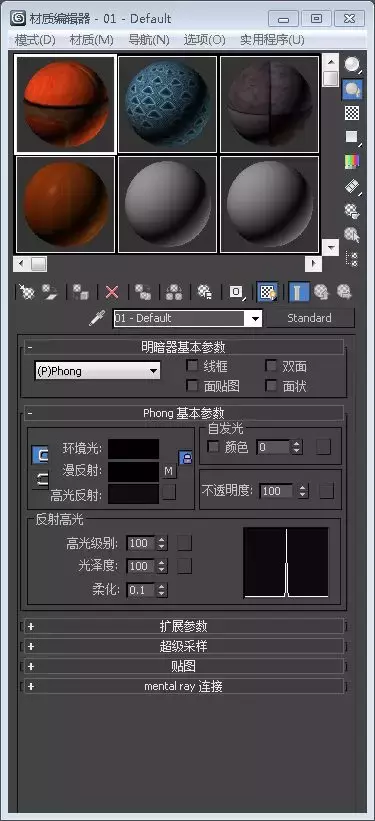Click the Video Color Check color-bars icon
The image size is (375, 821).
click(352, 161)
